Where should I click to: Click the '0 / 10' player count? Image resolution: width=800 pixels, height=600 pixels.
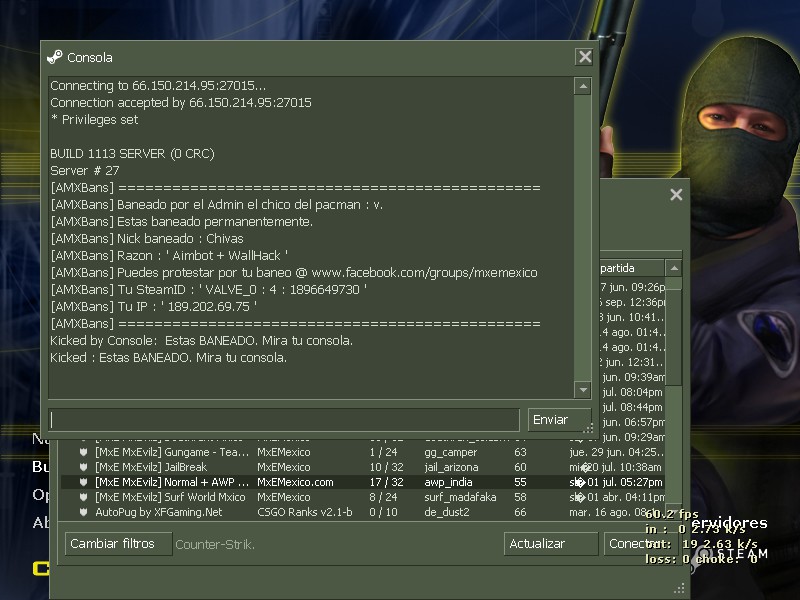pyautogui.click(x=383, y=512)
